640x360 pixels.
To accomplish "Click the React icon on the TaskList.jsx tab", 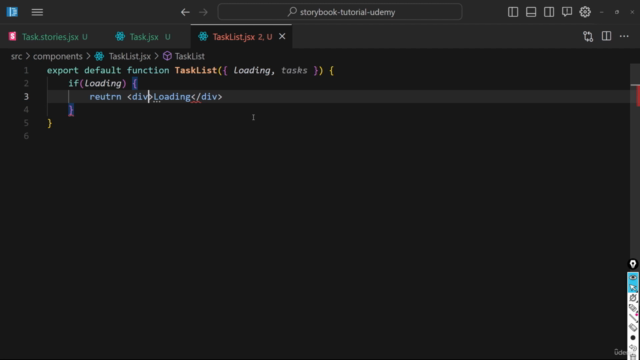I will pyautogui.click(x=203, y=36).
